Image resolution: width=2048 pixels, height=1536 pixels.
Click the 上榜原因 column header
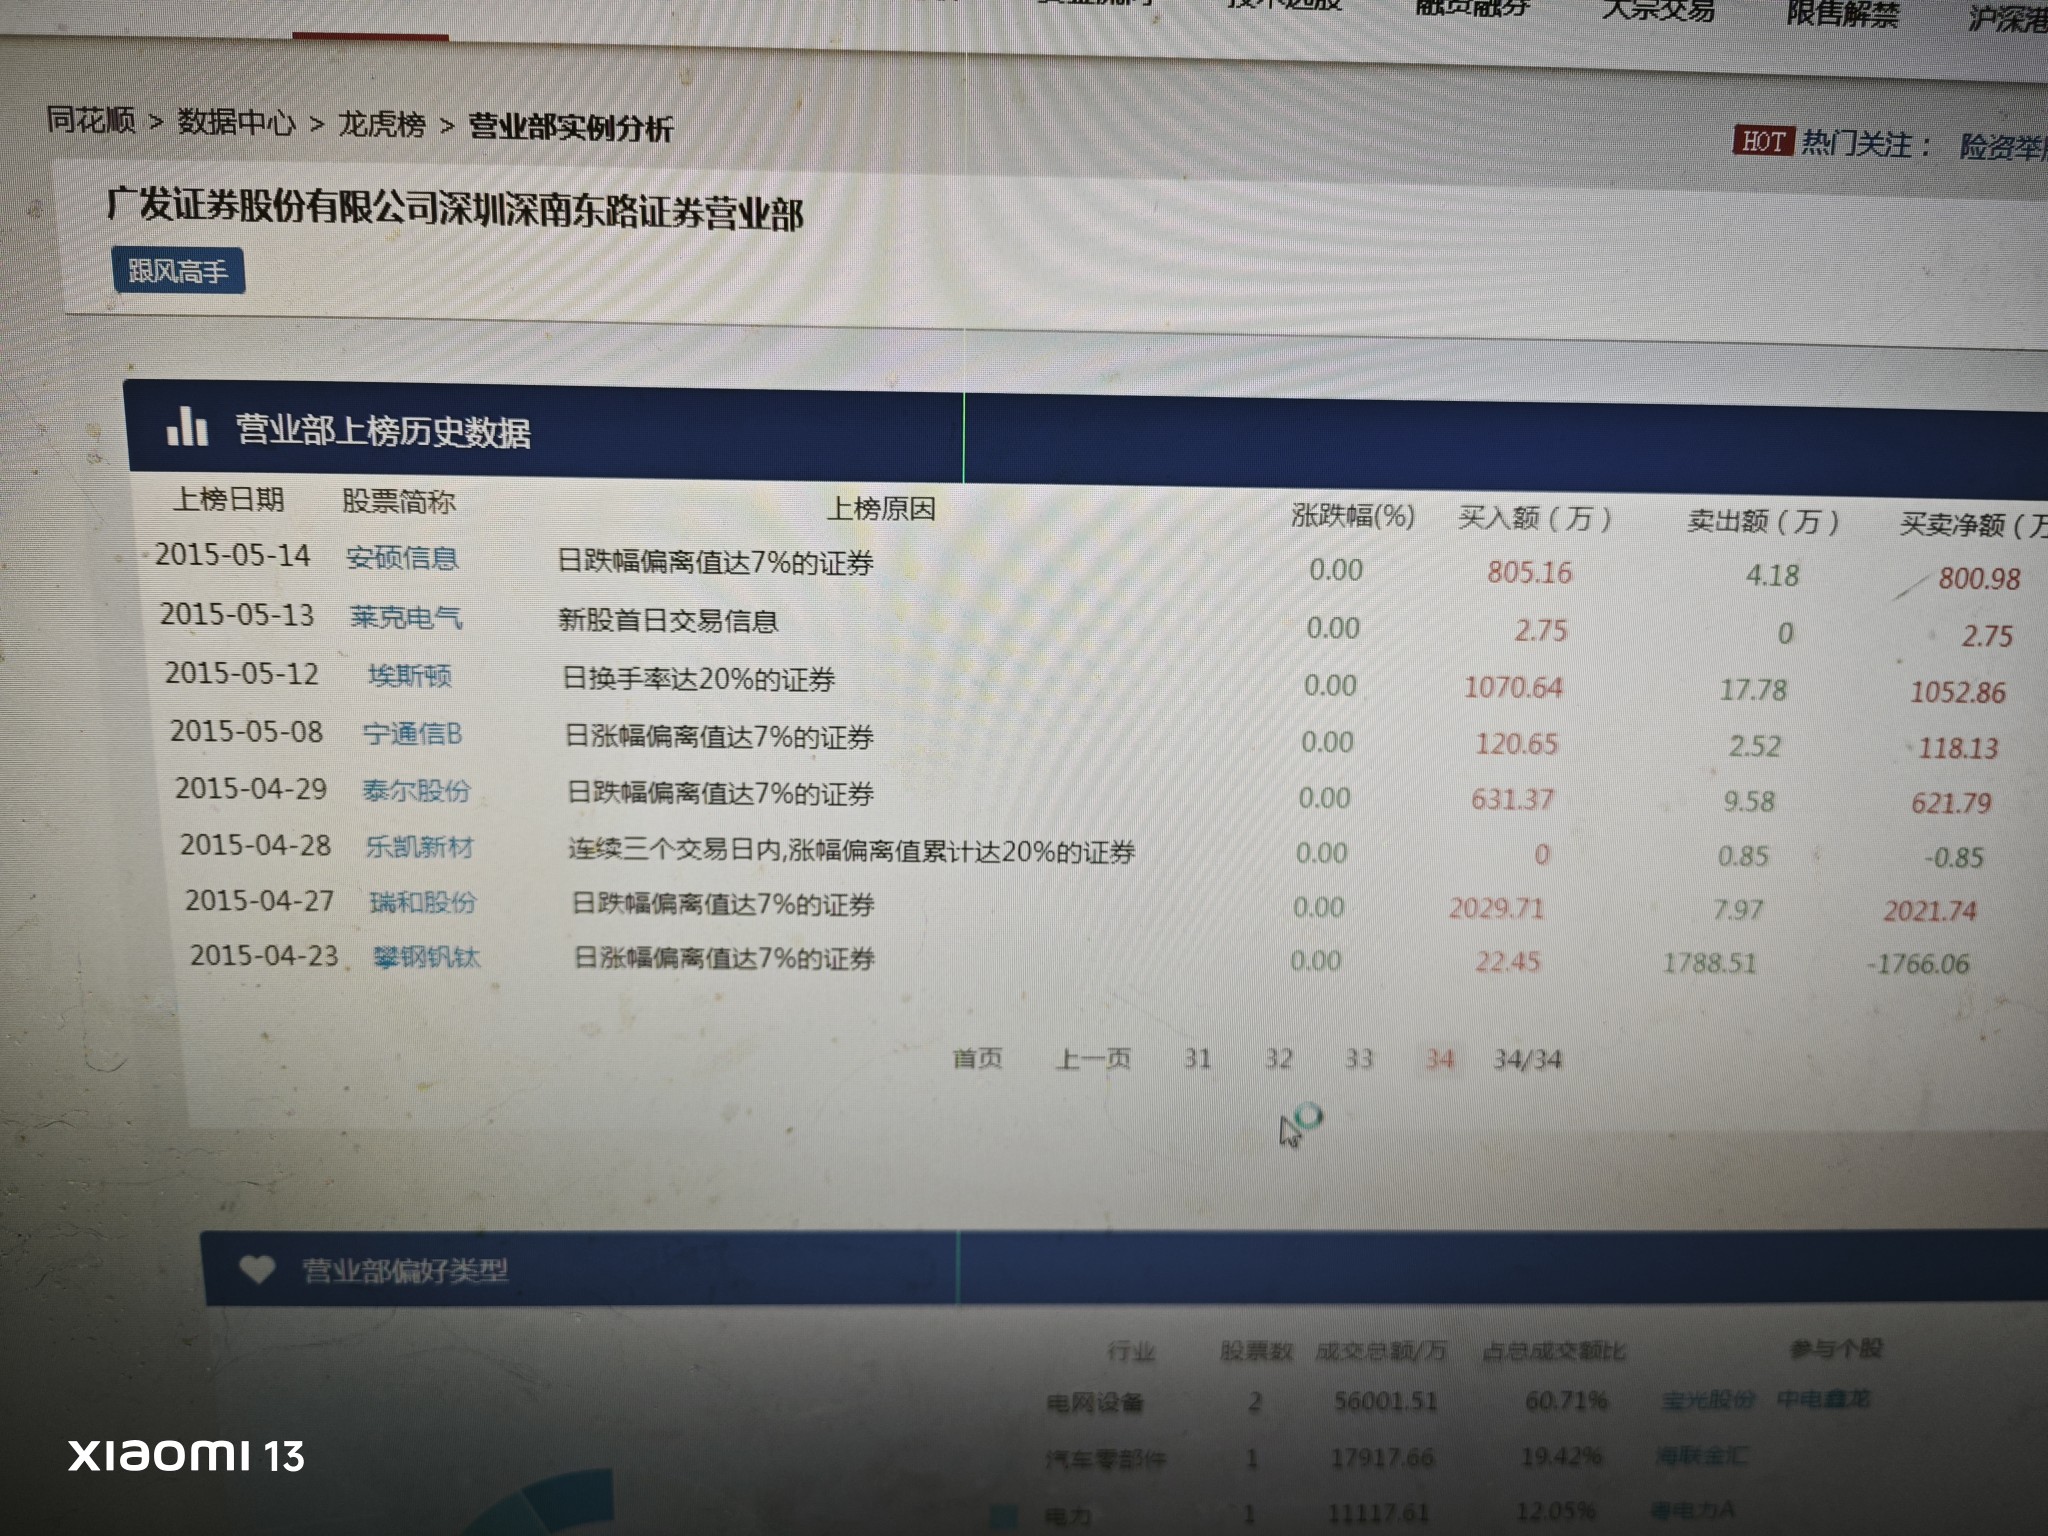(x=881, y=509)
